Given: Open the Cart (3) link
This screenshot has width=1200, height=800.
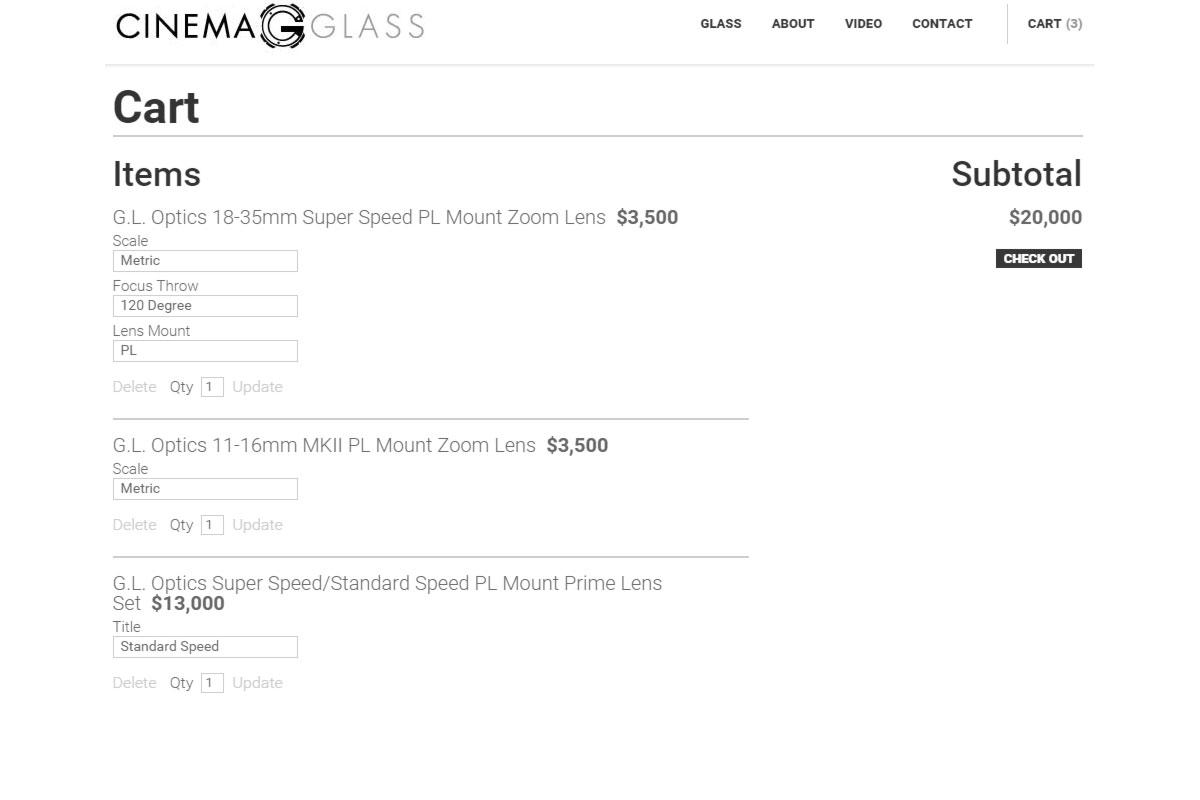Looking at the screenshot, I should coord(1054,24).
